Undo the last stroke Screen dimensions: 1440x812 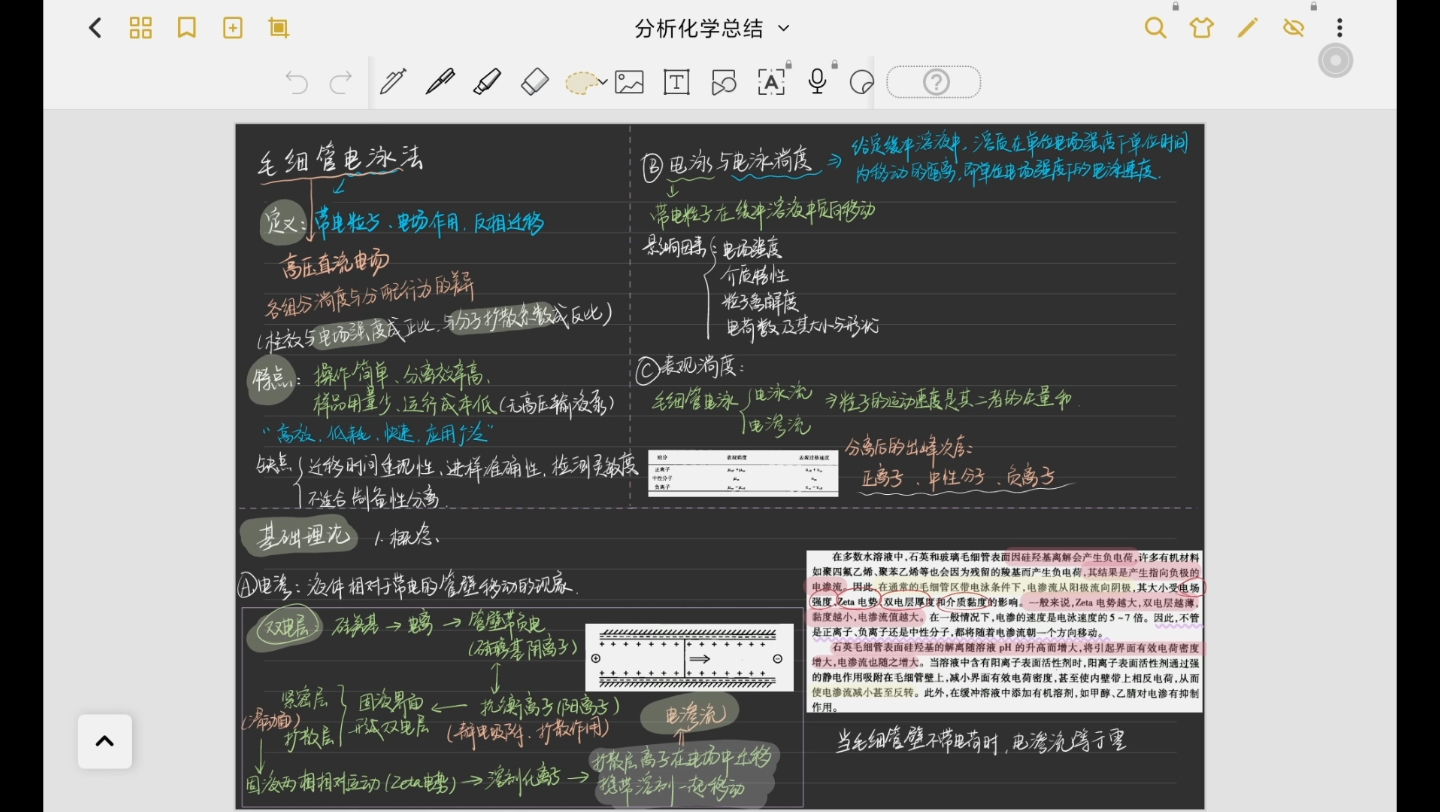297,82
